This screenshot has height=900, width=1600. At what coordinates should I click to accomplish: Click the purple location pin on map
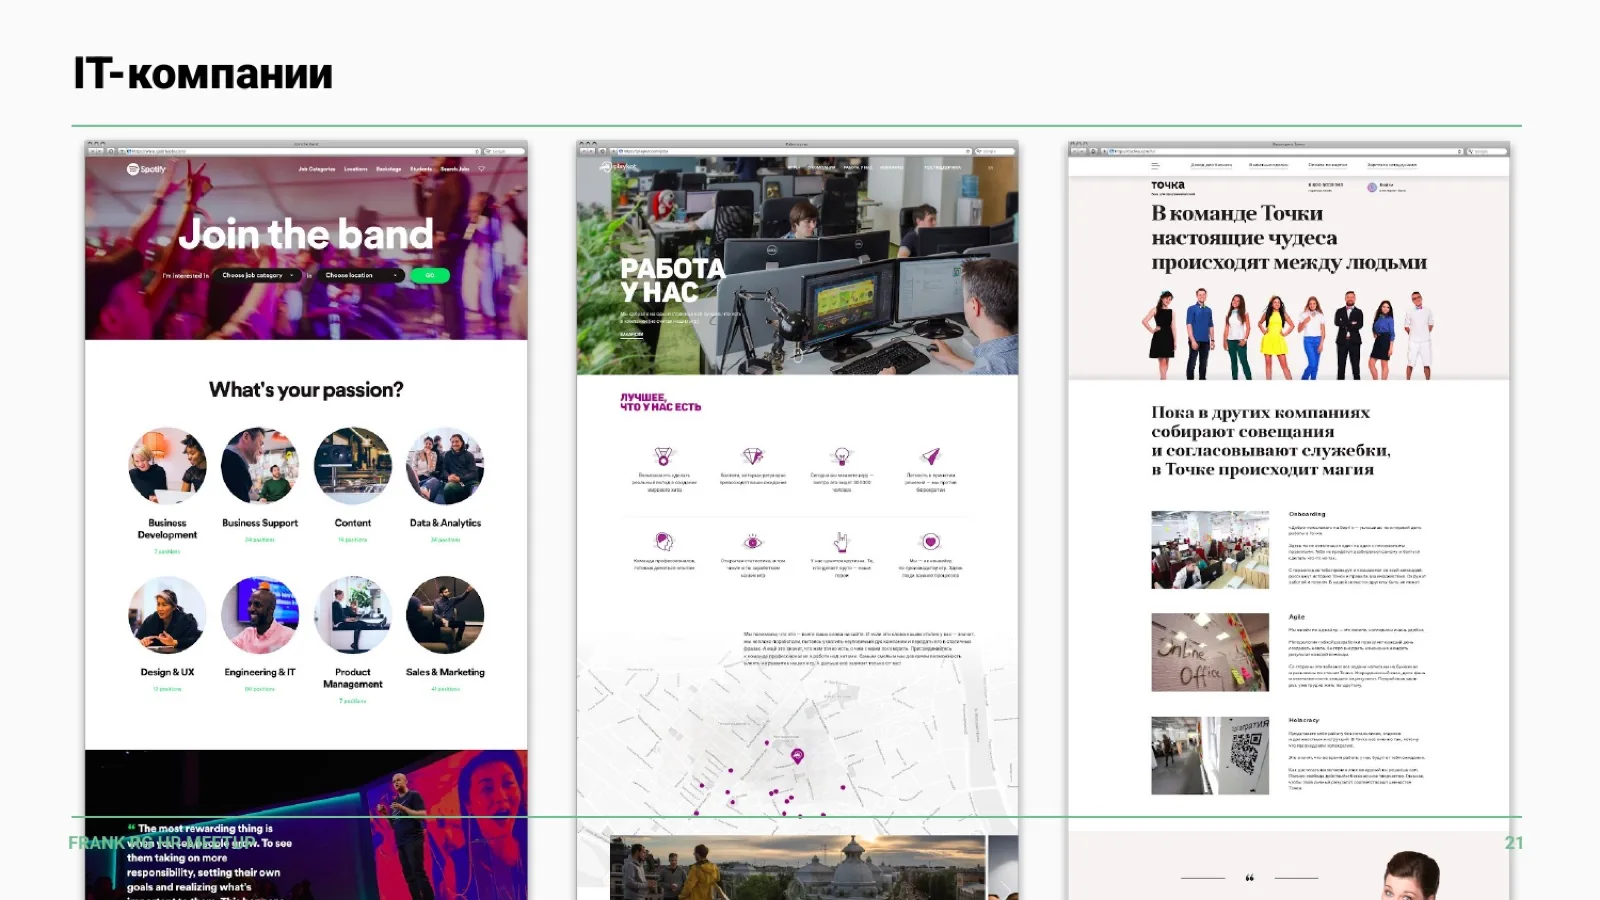797,757
